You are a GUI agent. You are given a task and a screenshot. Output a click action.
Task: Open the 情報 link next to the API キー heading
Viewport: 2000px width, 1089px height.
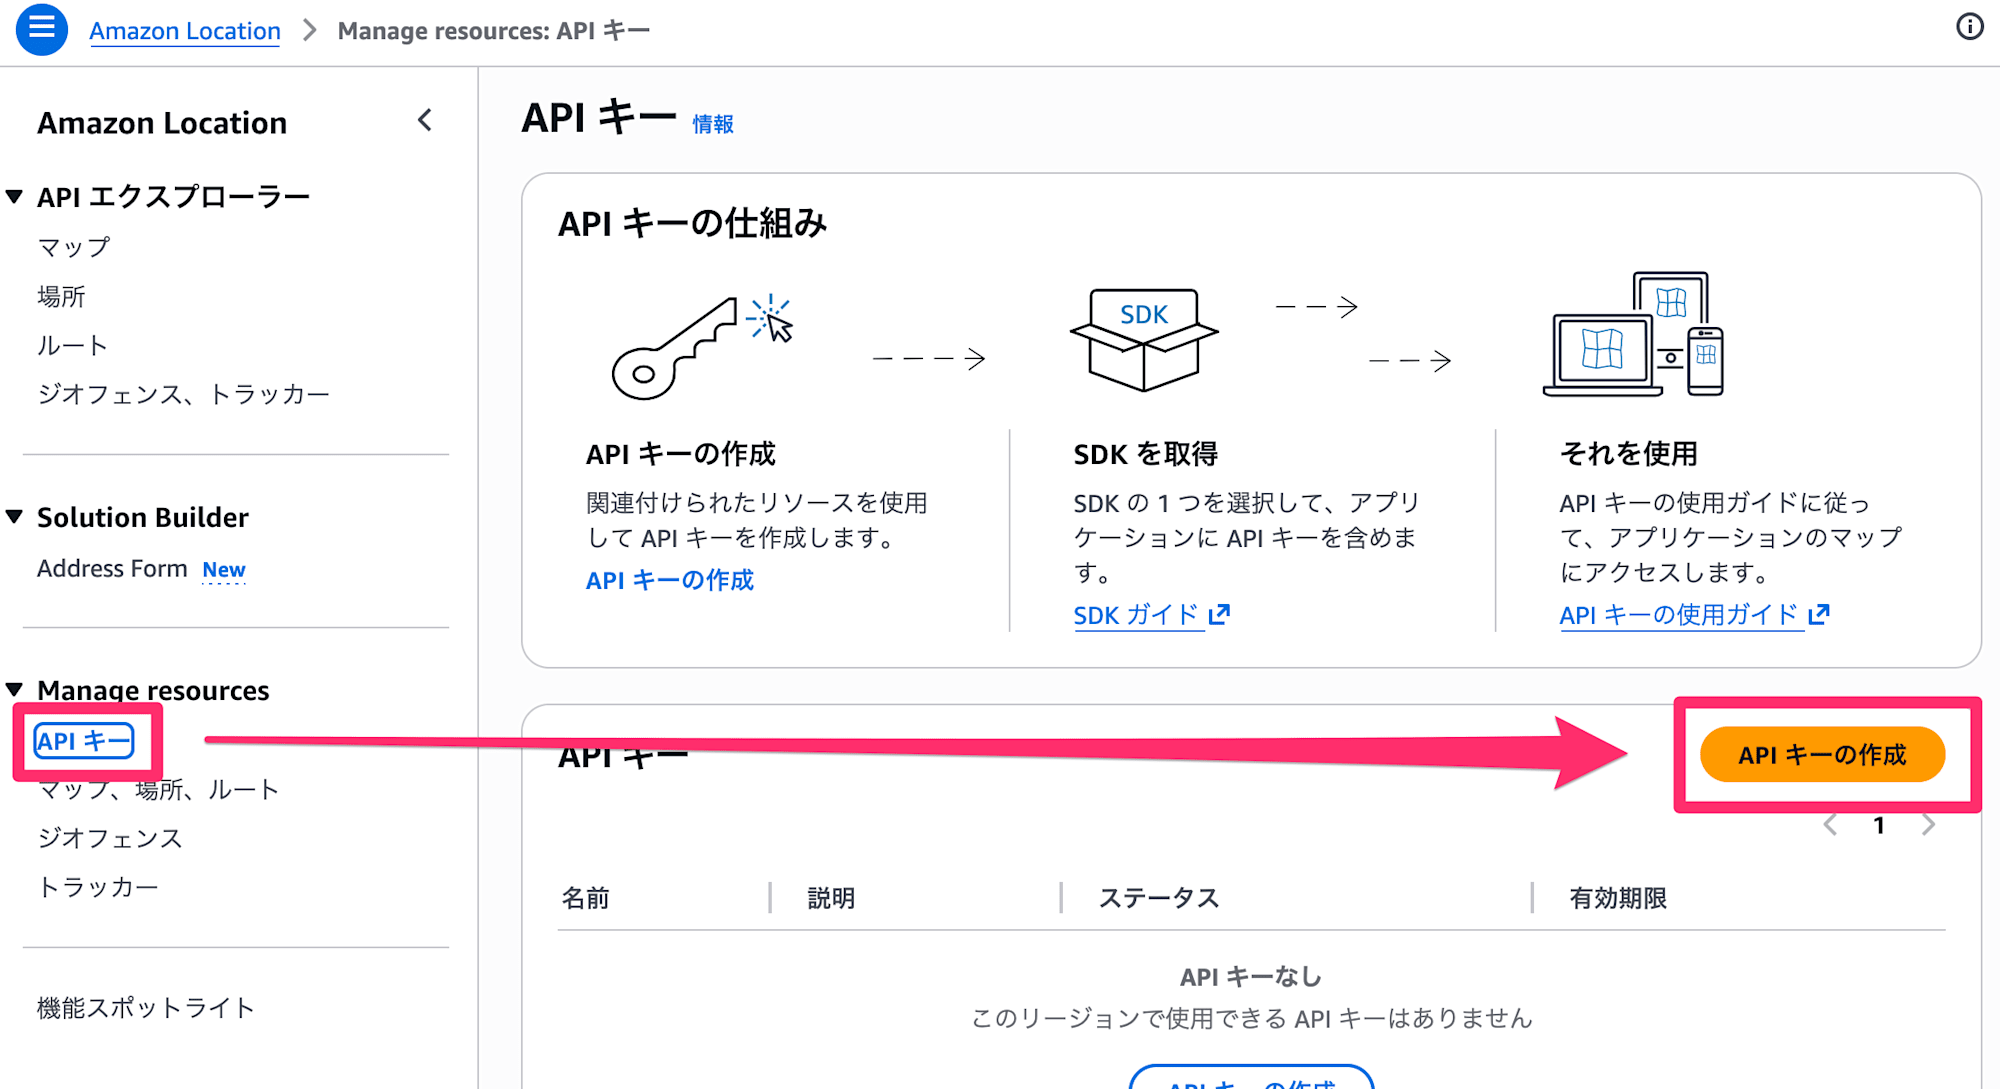pyautogui.click(x=713, y=124)
